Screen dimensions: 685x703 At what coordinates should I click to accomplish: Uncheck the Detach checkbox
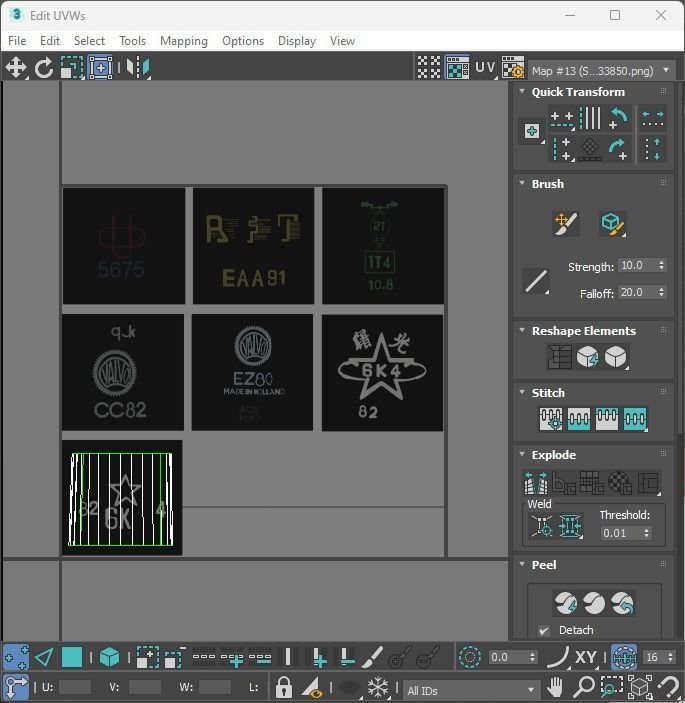click(x=544, y=630)
